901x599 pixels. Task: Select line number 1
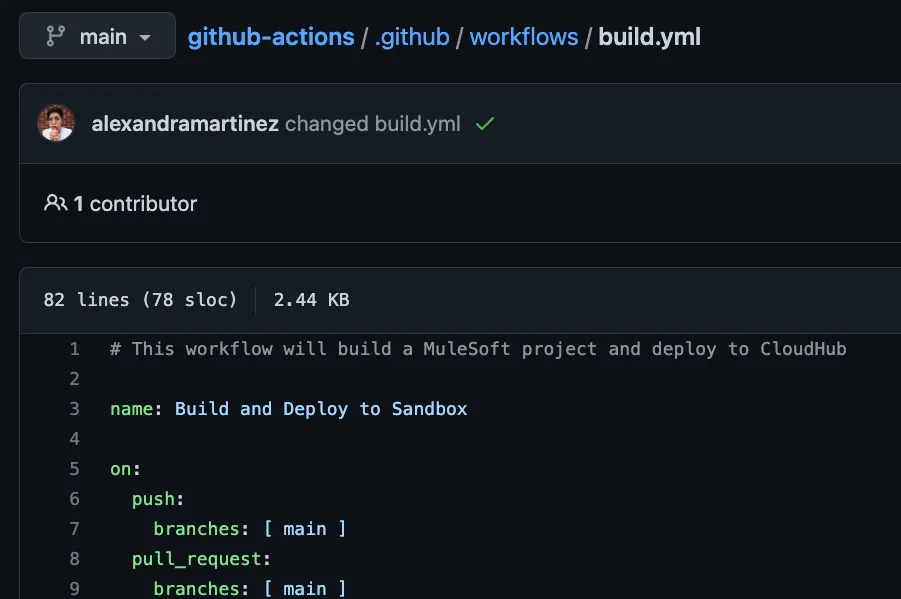point(74,349)
